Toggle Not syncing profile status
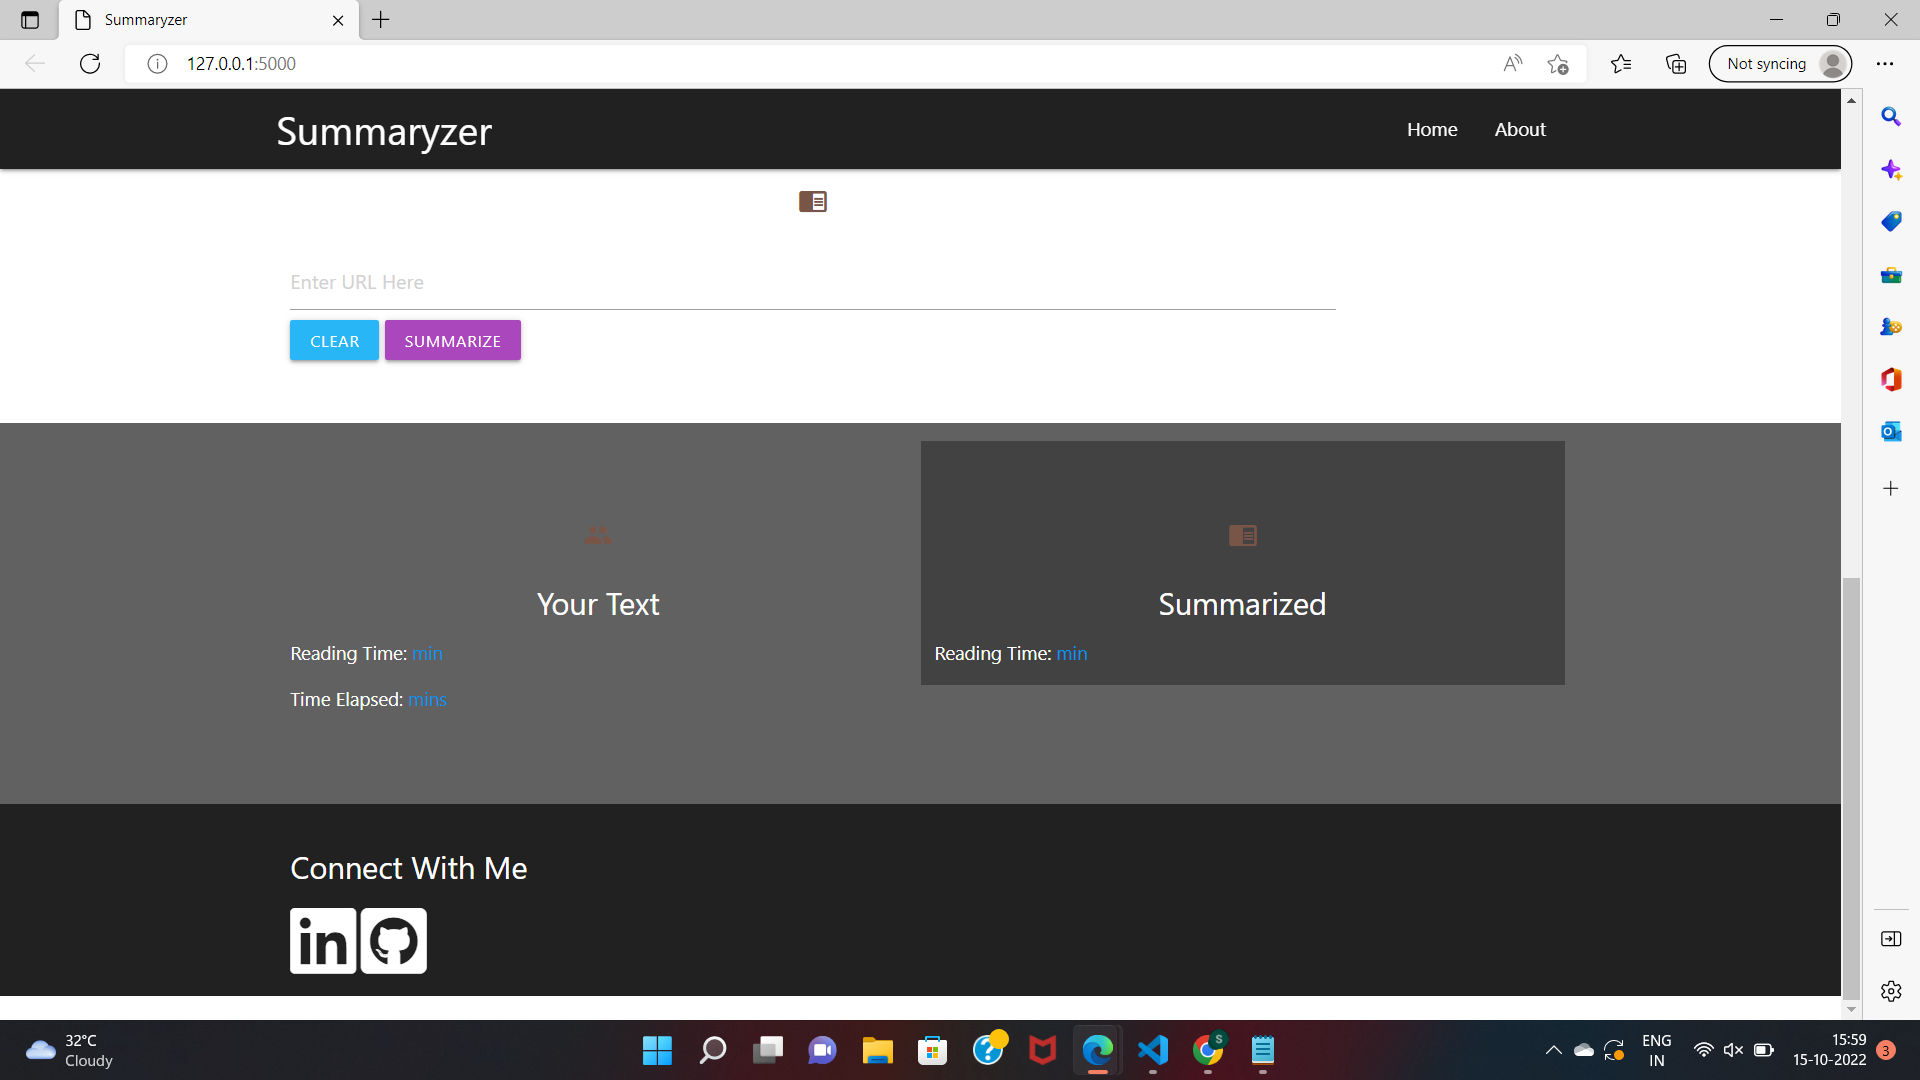The image size is (1920, 1080). [1780, 63]
